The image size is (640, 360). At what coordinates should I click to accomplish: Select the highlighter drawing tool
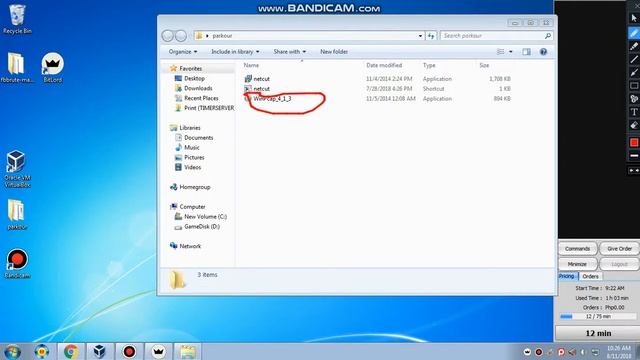634,46
